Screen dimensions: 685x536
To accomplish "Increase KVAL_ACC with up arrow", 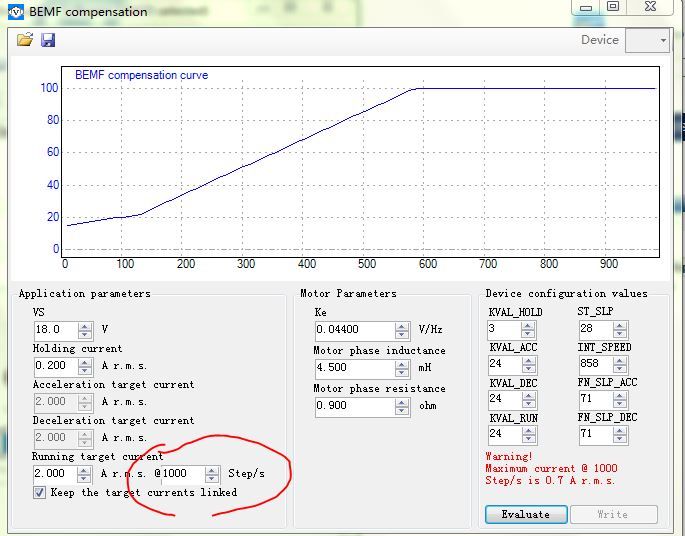I will pos(529,361).
